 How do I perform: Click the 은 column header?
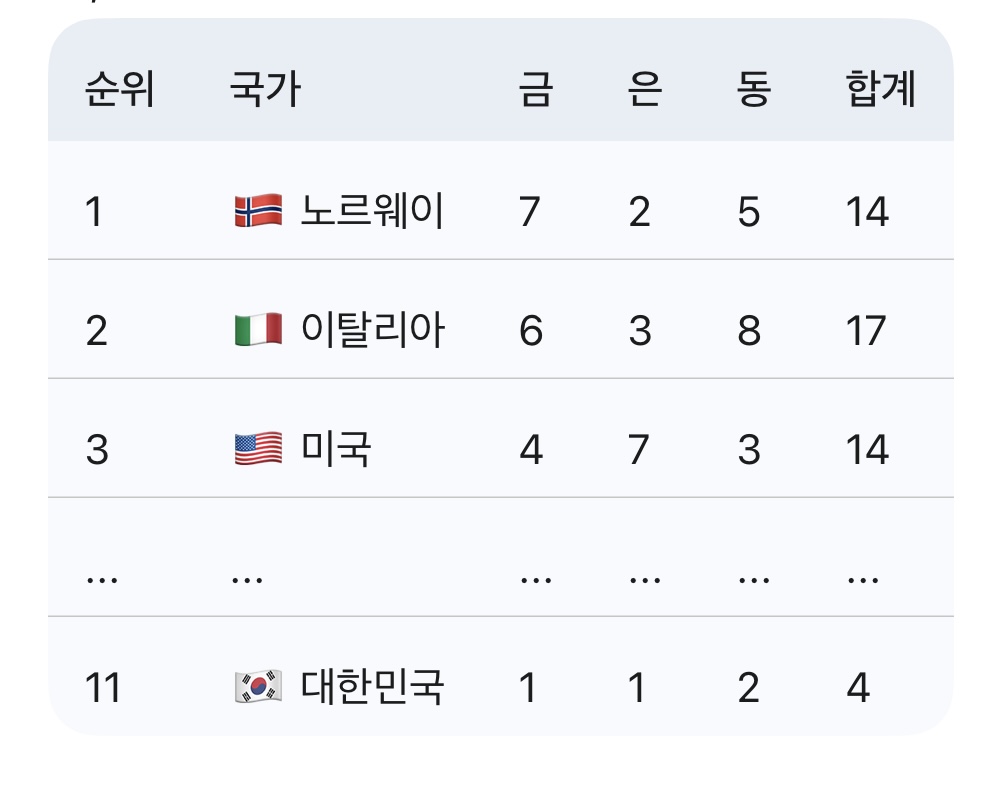645,89
